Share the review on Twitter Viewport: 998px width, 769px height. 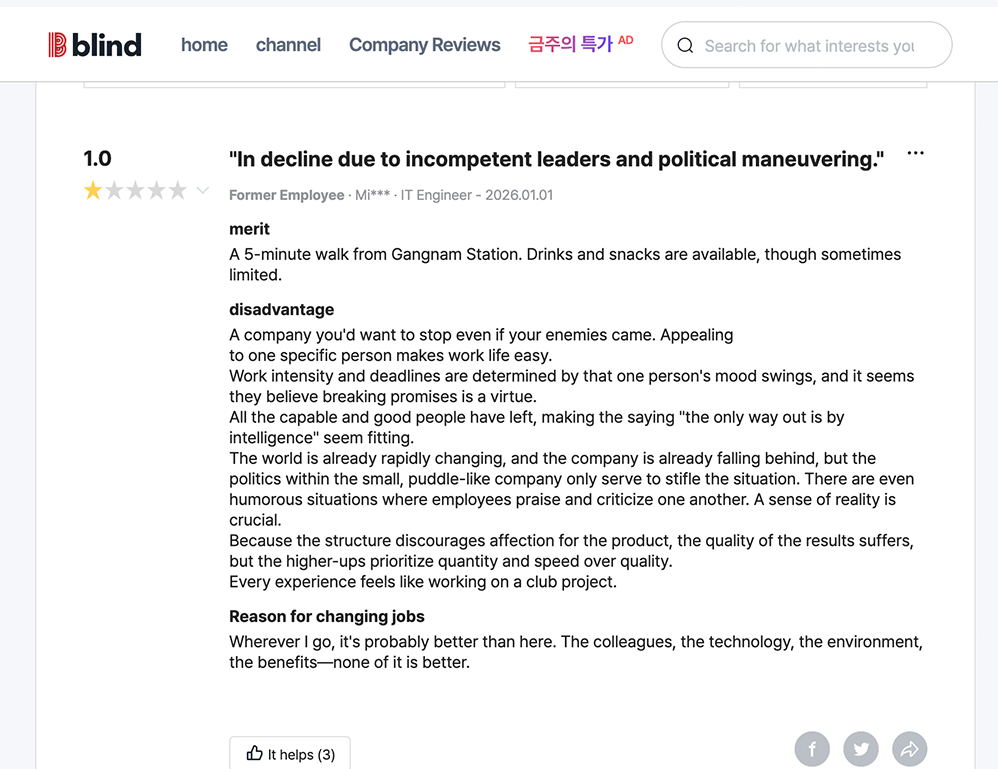[861, 748]
